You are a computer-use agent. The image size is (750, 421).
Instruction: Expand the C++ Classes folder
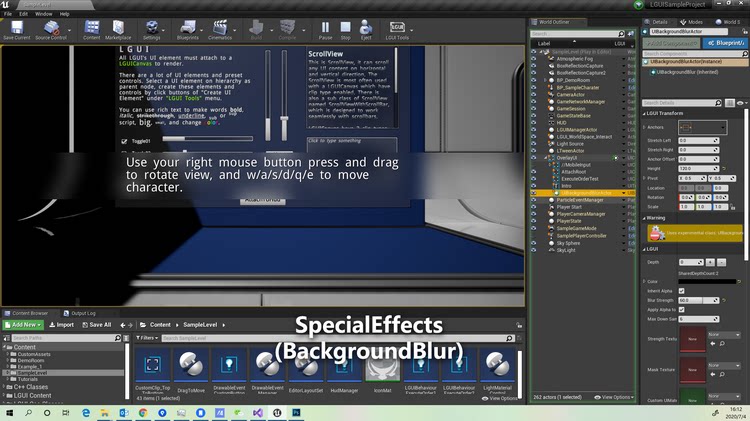point(4,387)
